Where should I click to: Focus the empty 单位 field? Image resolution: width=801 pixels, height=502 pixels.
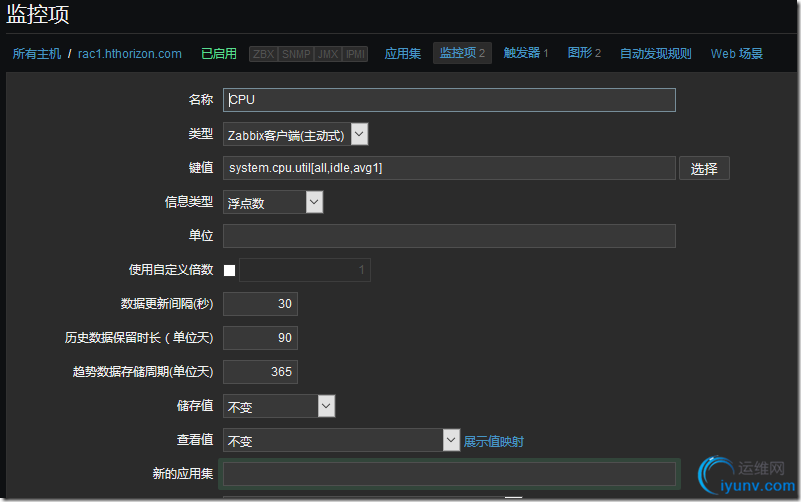[x=449, y=236]
